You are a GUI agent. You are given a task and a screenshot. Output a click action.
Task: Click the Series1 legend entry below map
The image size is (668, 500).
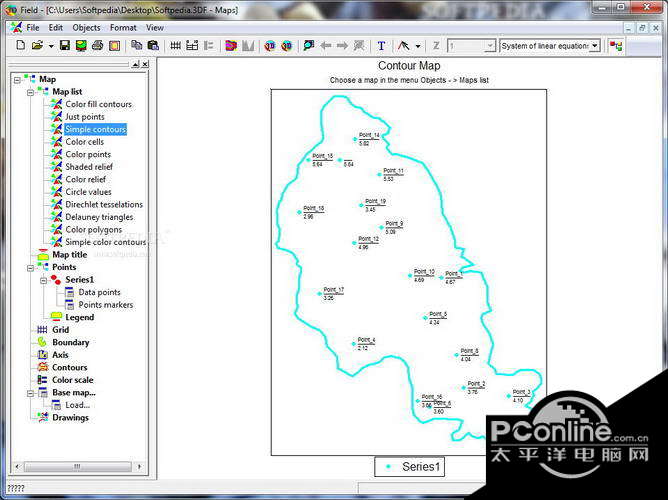click(411, 467)
